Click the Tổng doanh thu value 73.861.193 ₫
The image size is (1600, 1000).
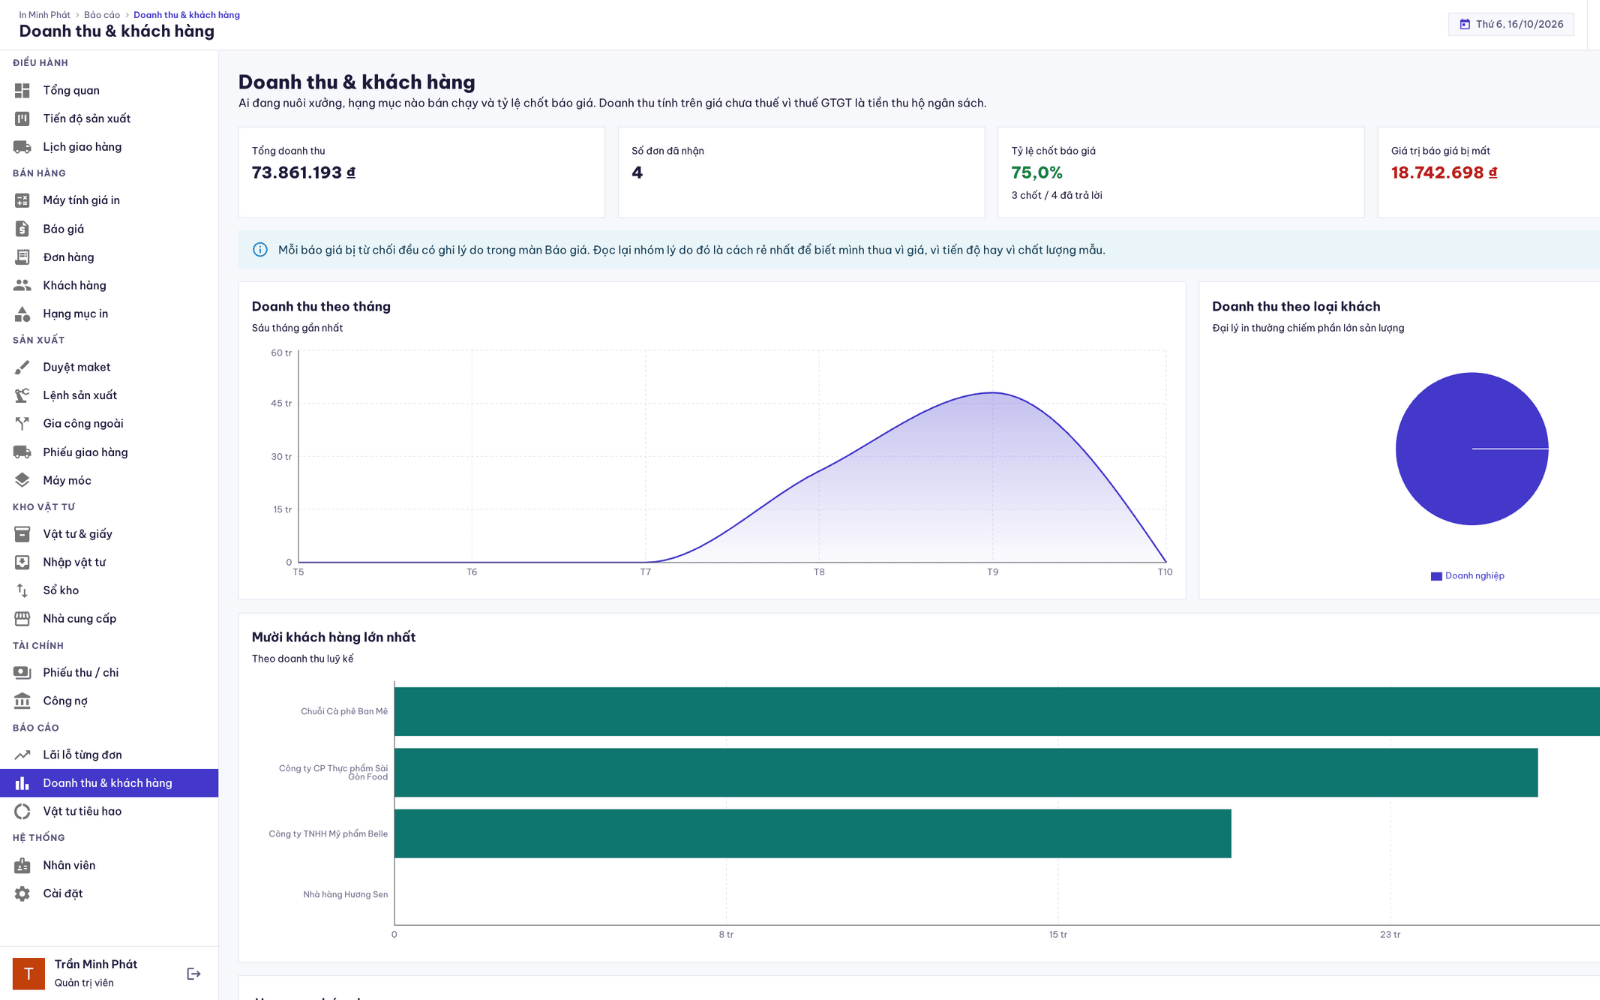[x=304, y=173]
